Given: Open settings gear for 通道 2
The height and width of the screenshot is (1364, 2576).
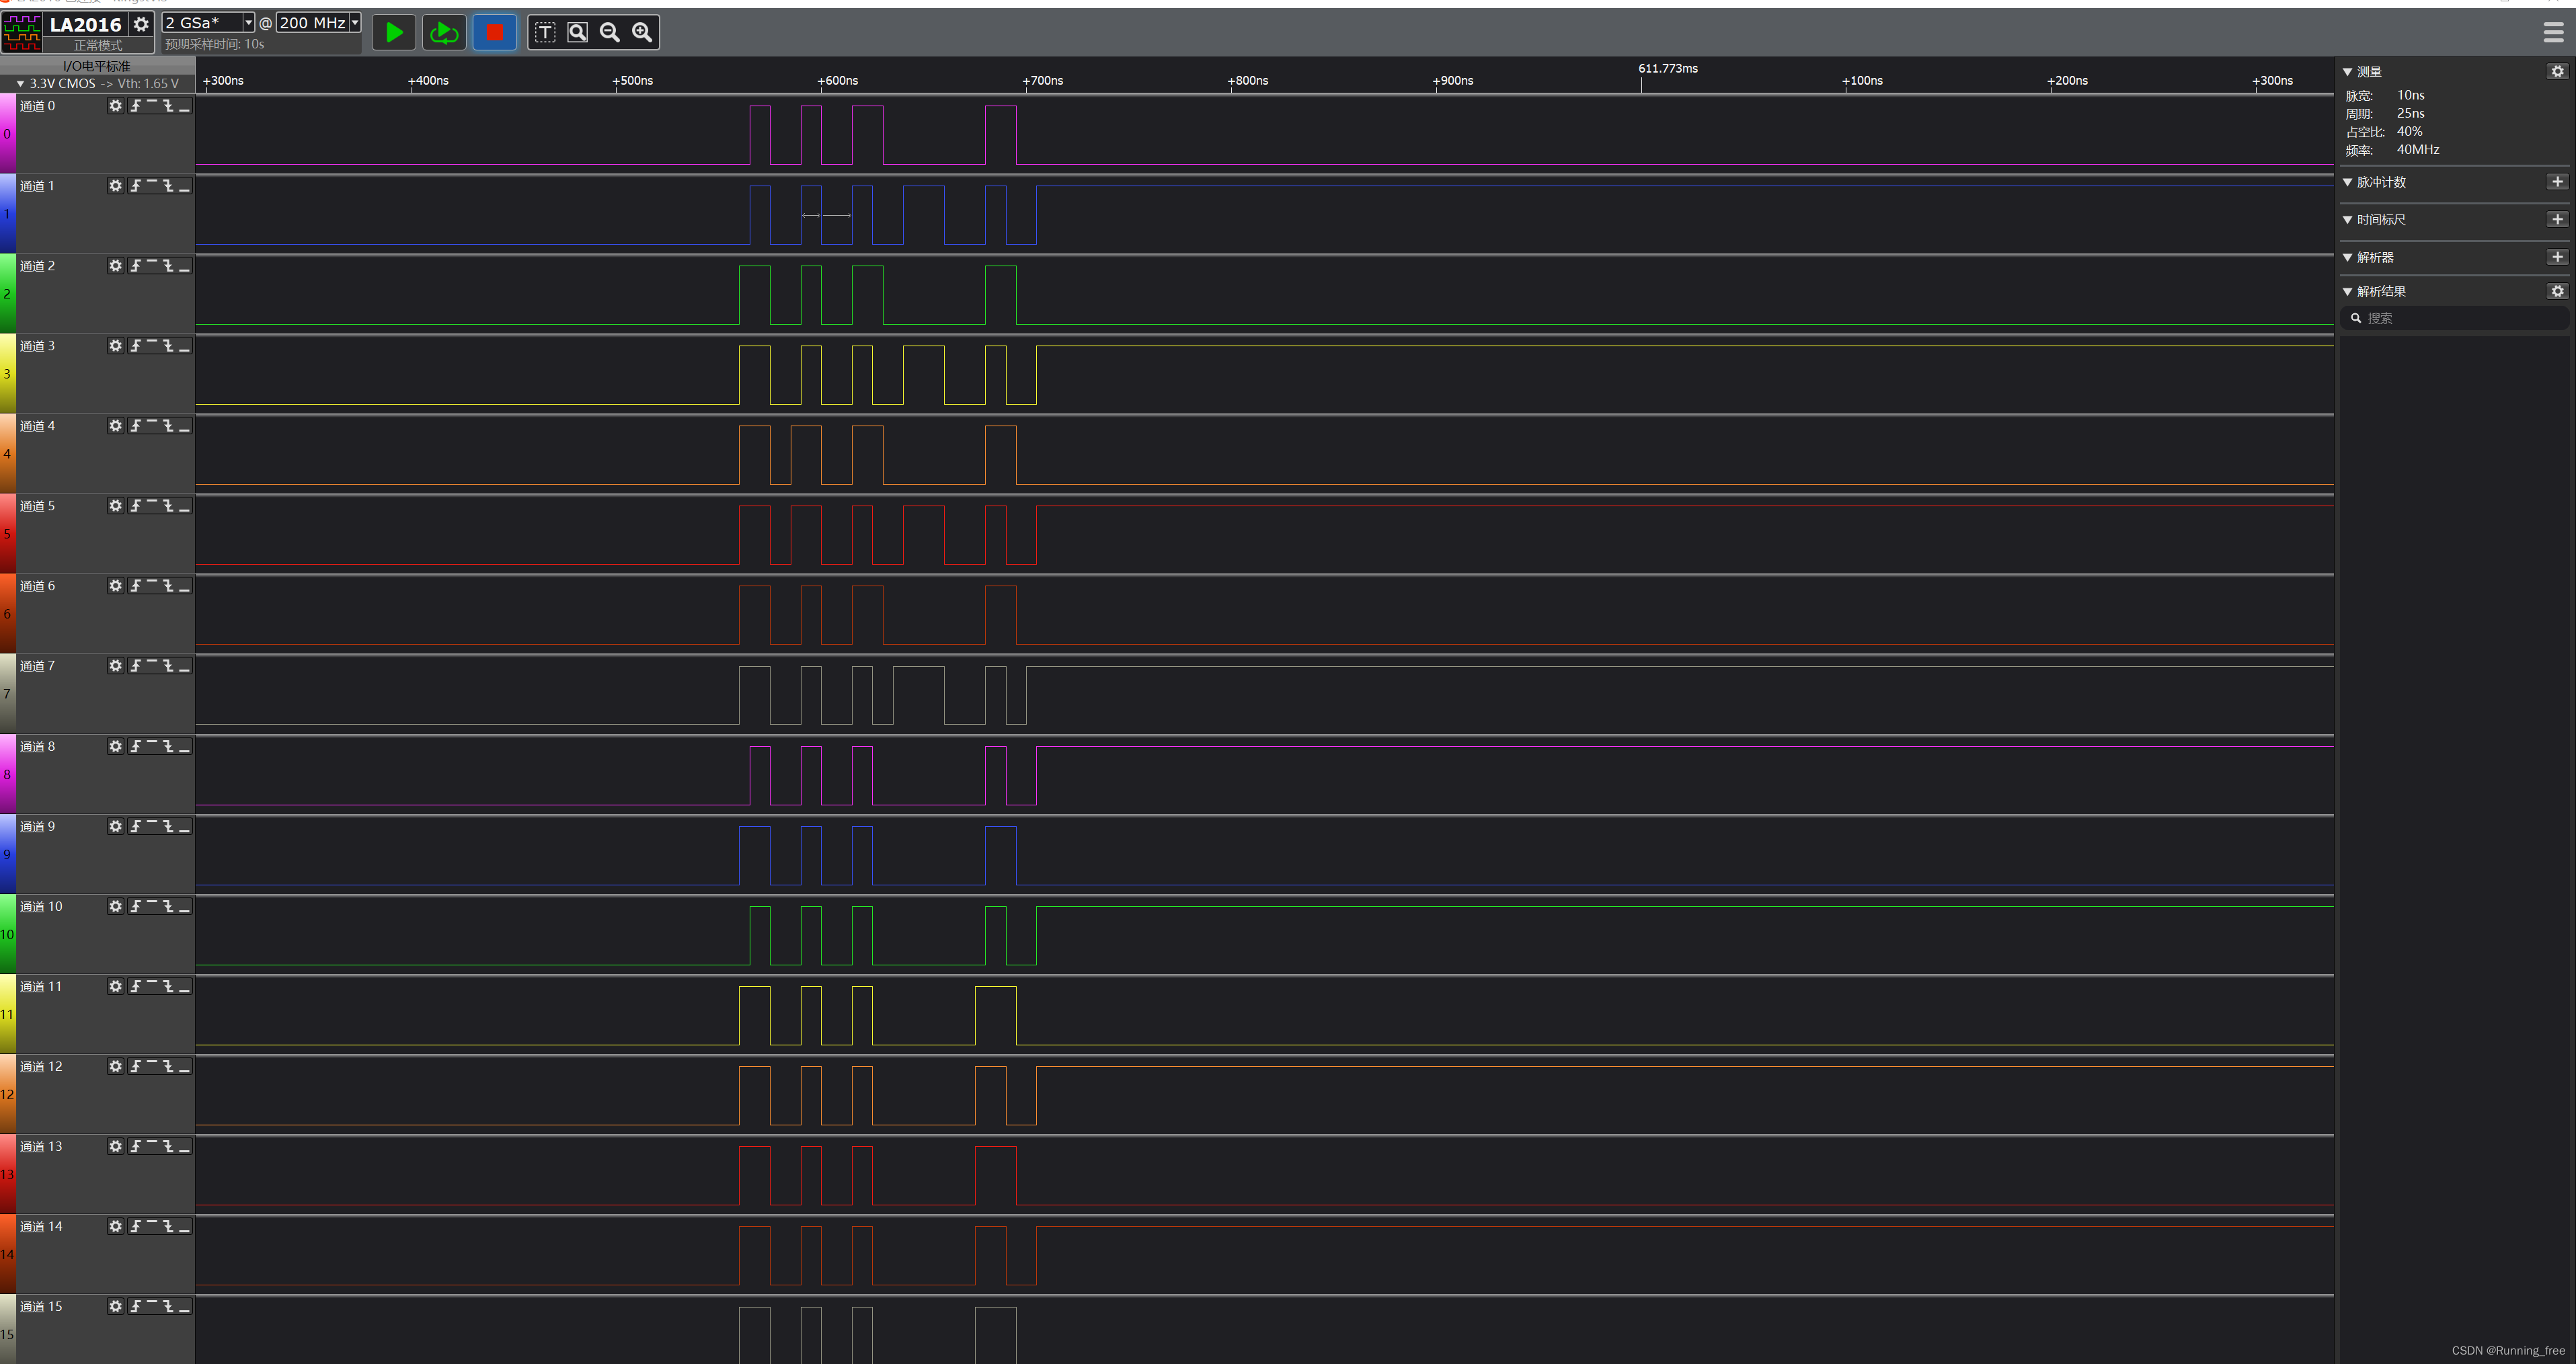Looking at the screenshot, I should 115,266.
